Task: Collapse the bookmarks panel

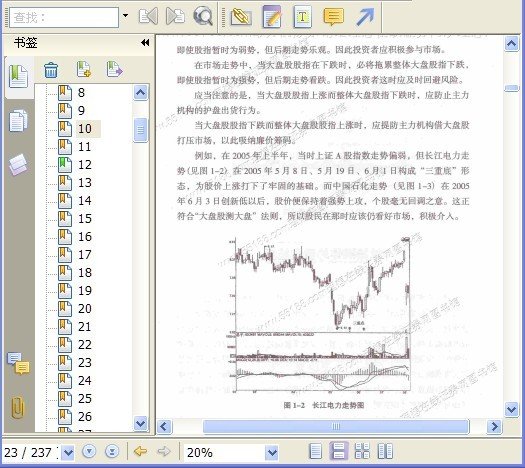Action: [145, 43]
